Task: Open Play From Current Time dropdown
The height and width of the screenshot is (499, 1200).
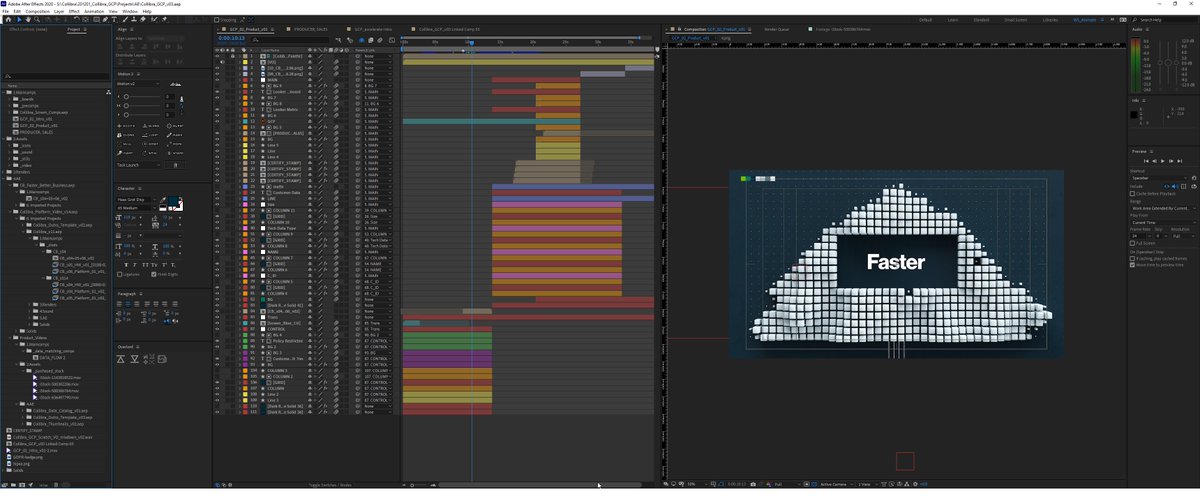Action: click(x=1164, y=222)
